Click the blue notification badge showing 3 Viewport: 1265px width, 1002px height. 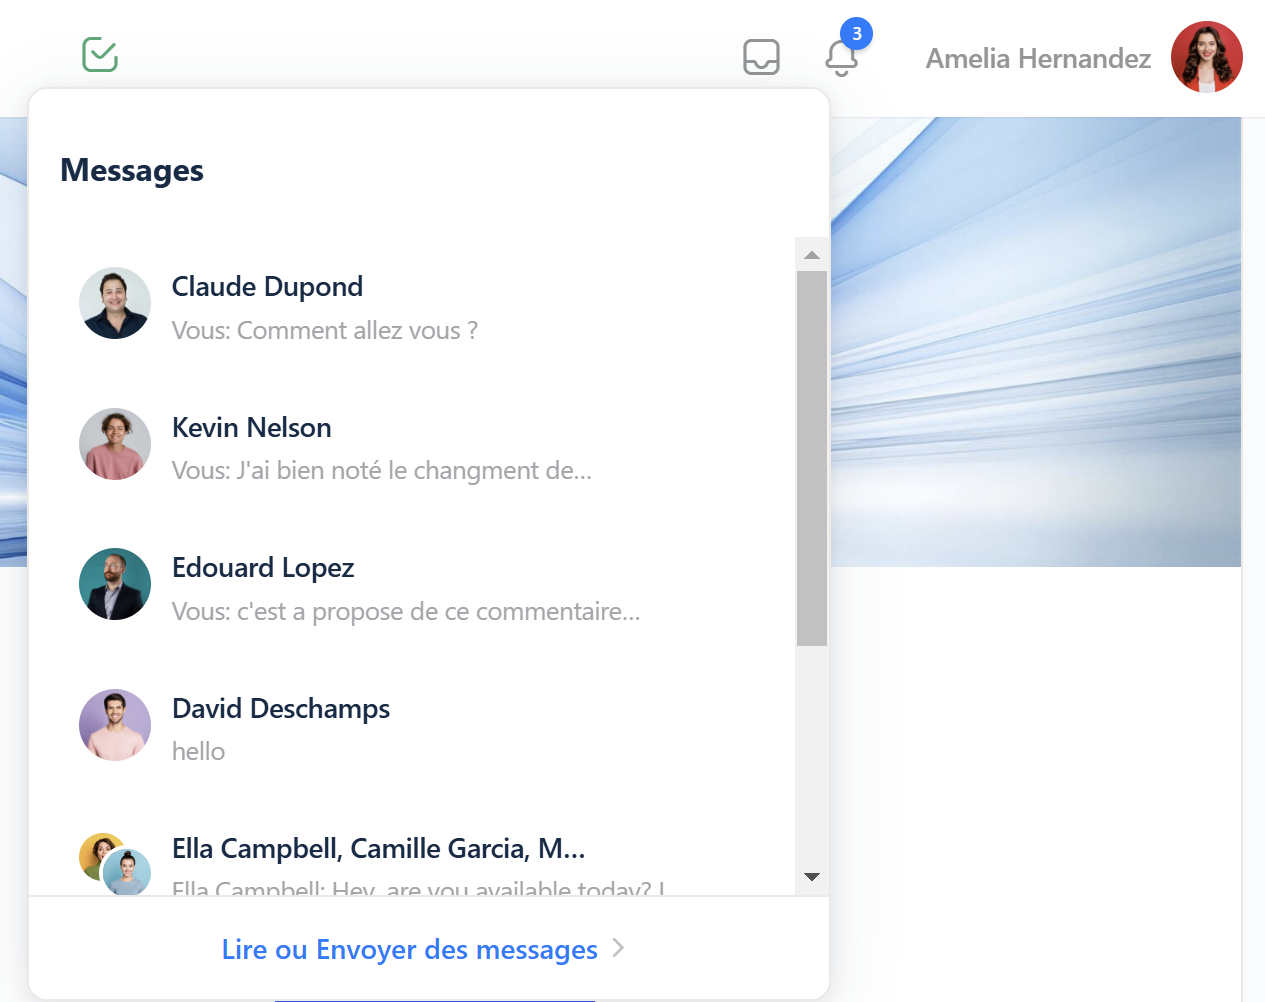point(856,34)
